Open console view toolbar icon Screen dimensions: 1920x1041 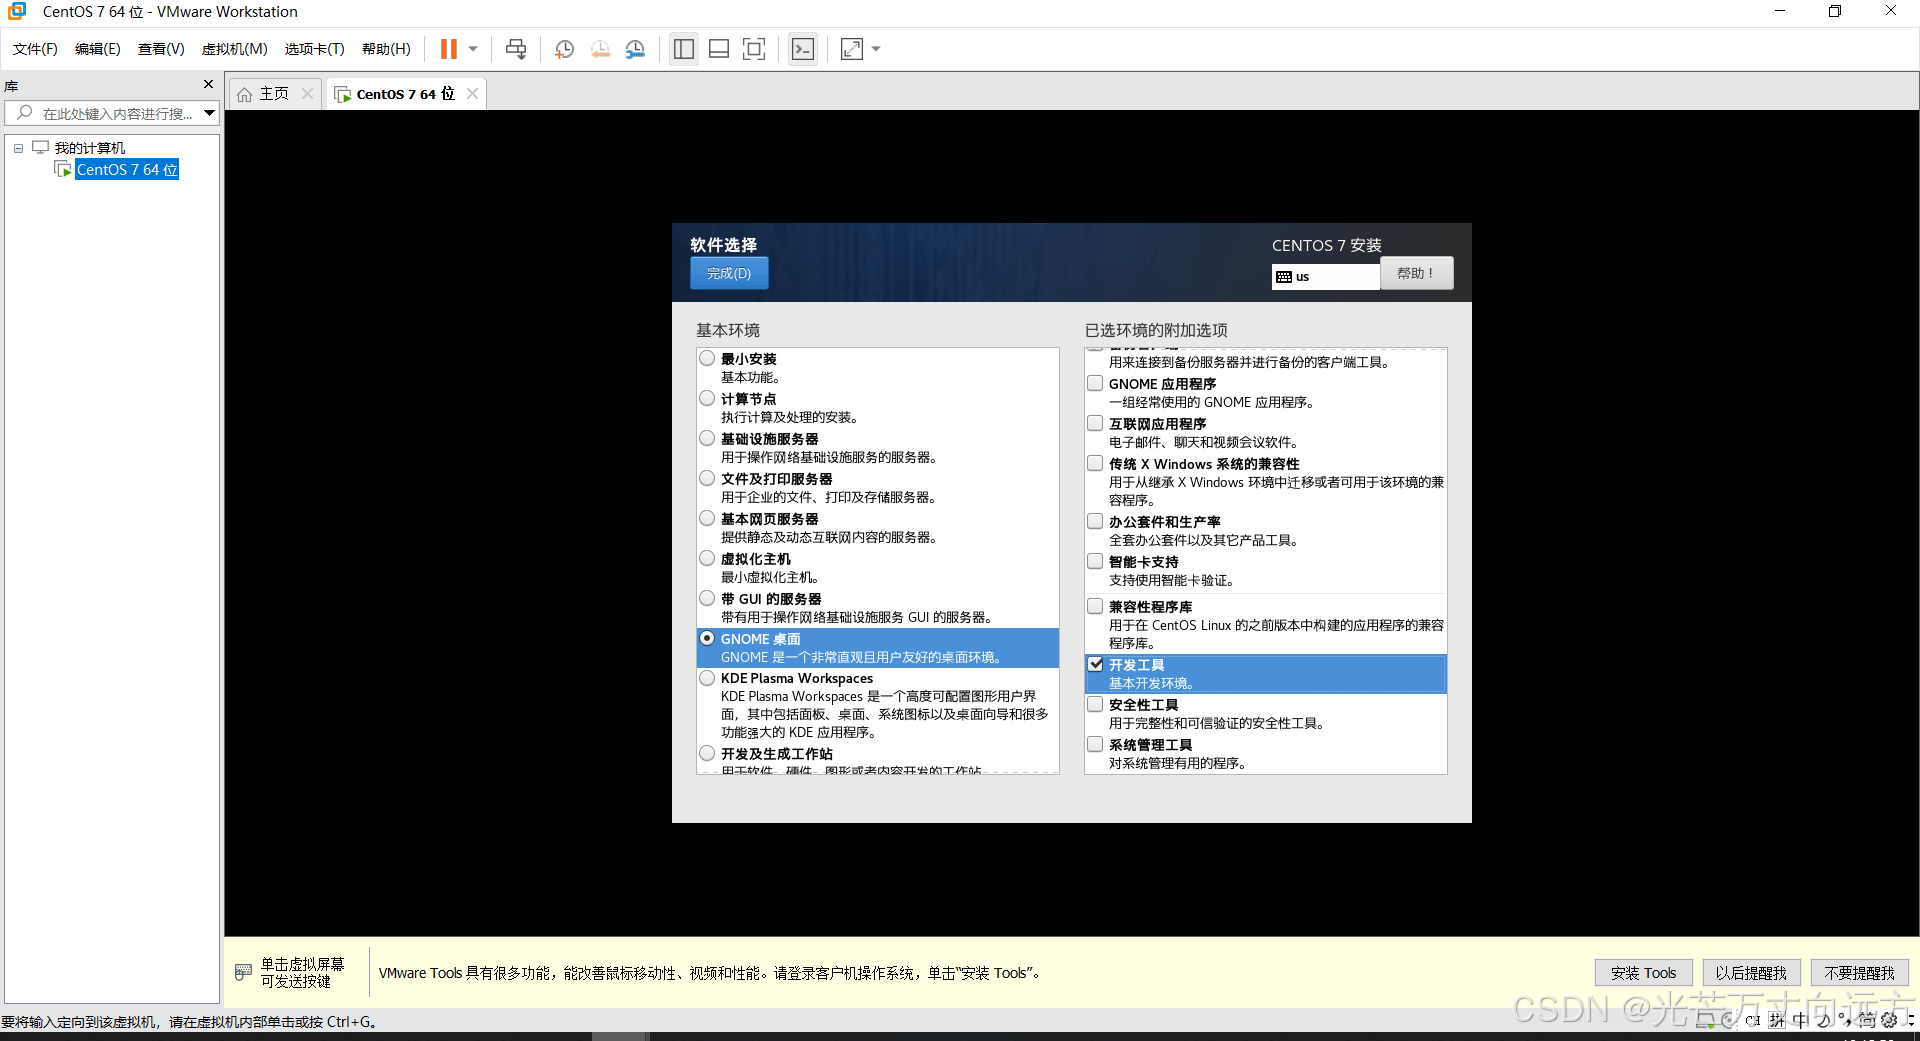coord(803,49)
